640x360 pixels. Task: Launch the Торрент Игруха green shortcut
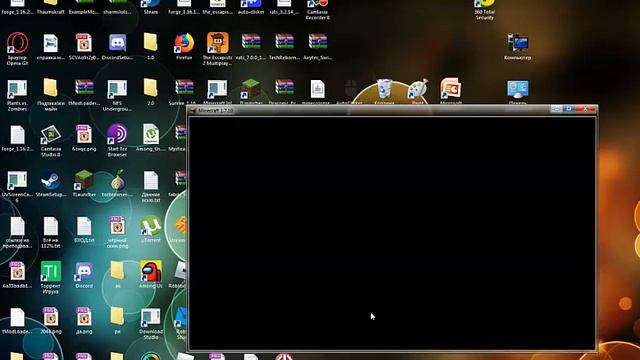click(51, 272)
